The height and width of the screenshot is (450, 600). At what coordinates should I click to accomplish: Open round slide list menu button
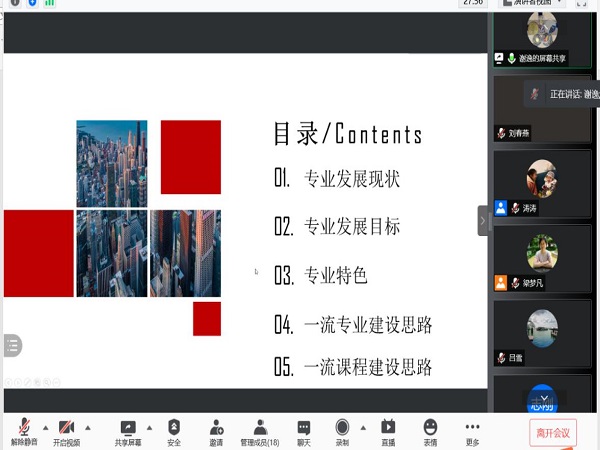point(12,346)
